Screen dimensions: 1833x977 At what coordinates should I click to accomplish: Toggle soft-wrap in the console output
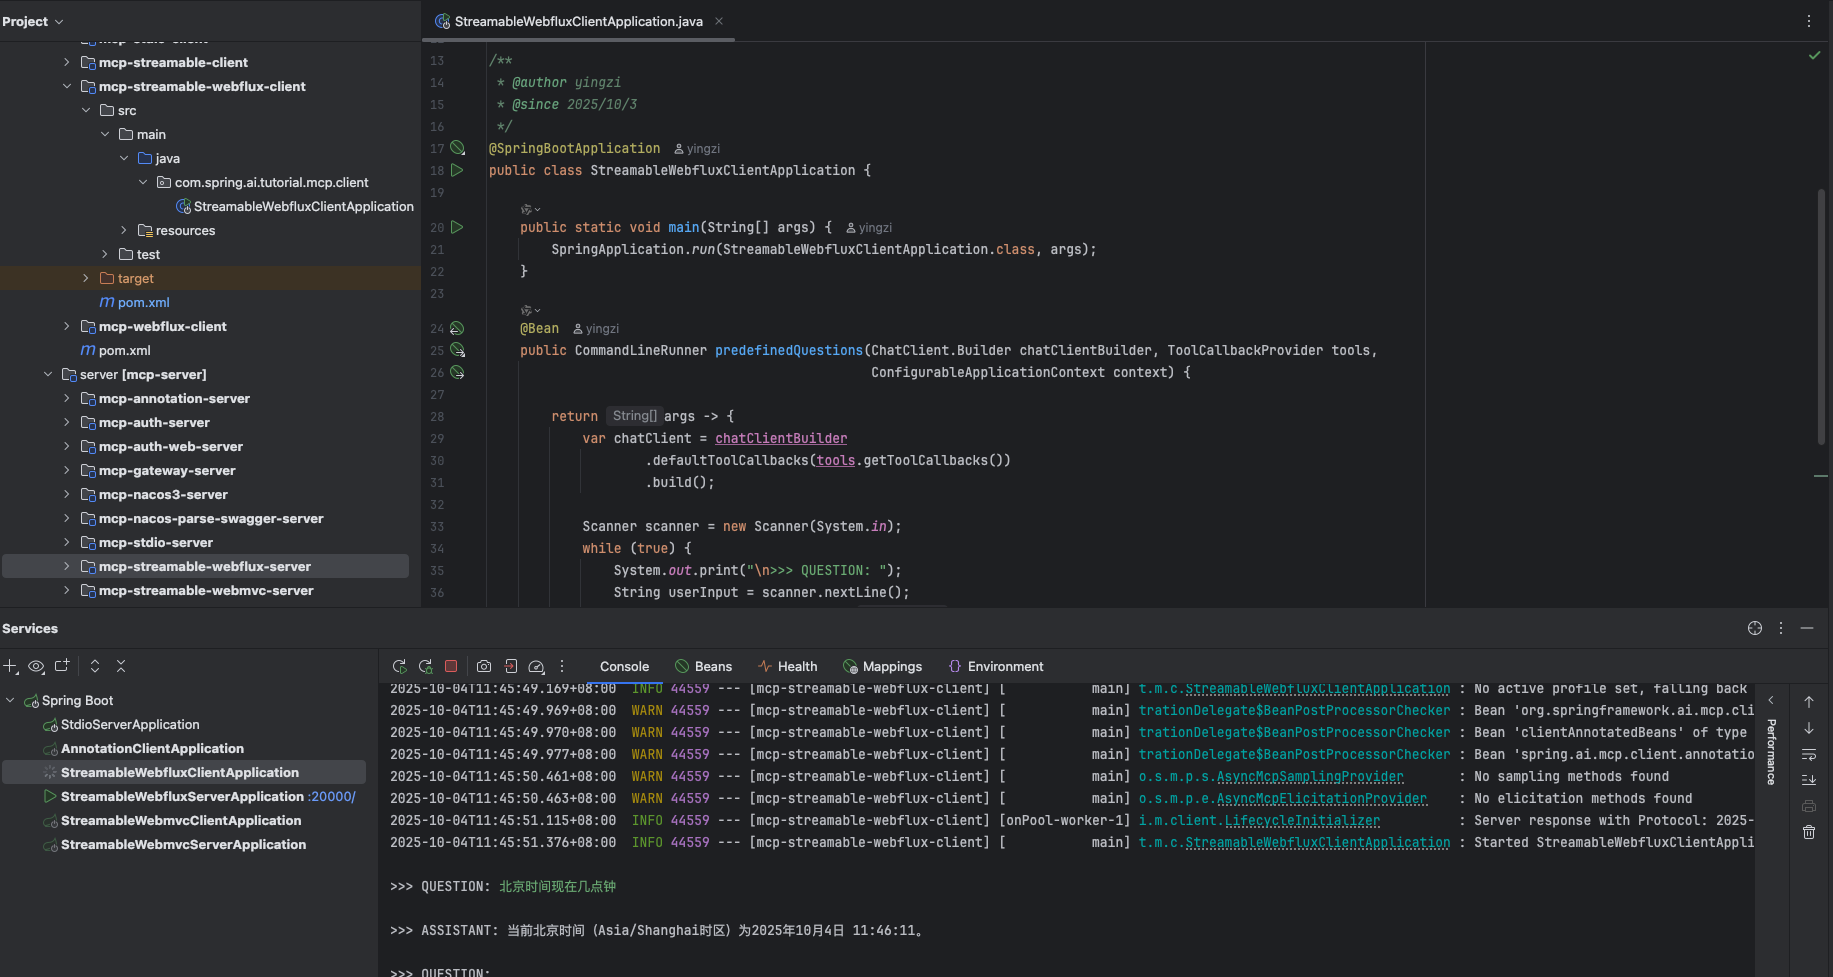click(1808, 754)
